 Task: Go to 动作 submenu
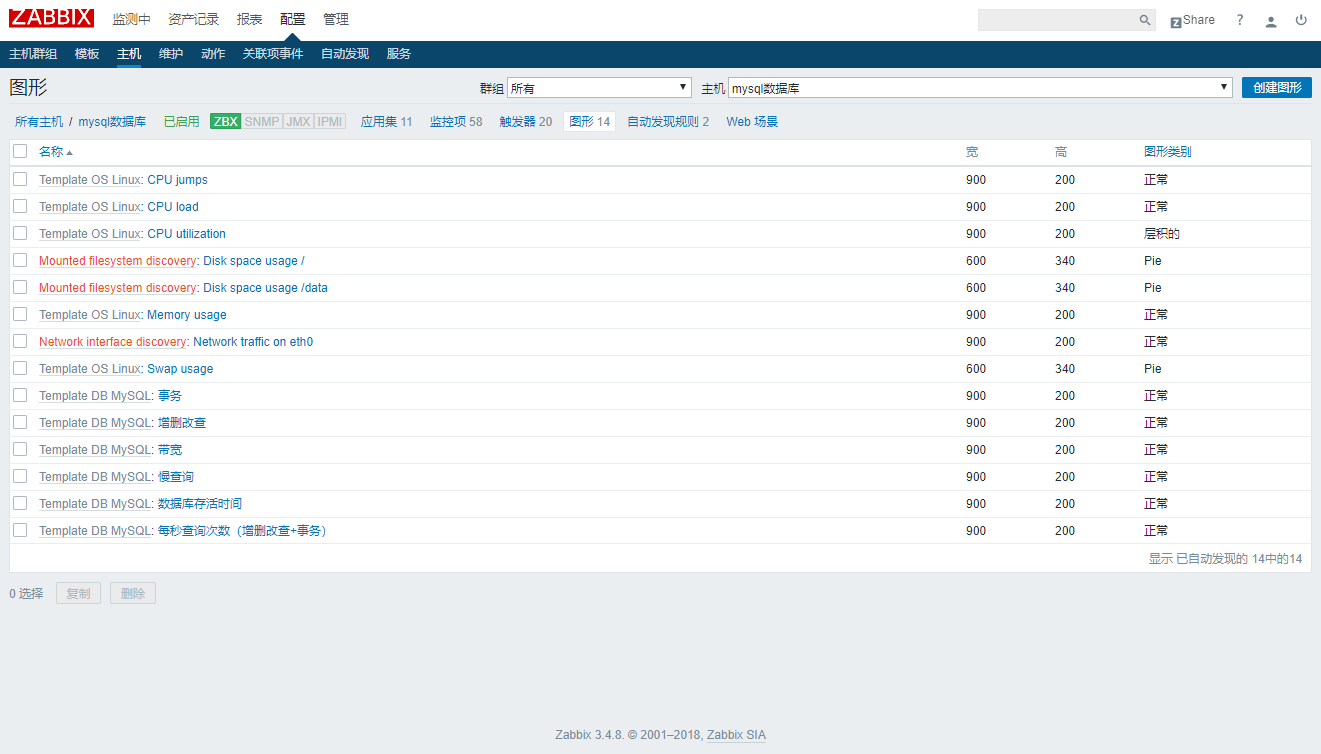tap(213, 54)
